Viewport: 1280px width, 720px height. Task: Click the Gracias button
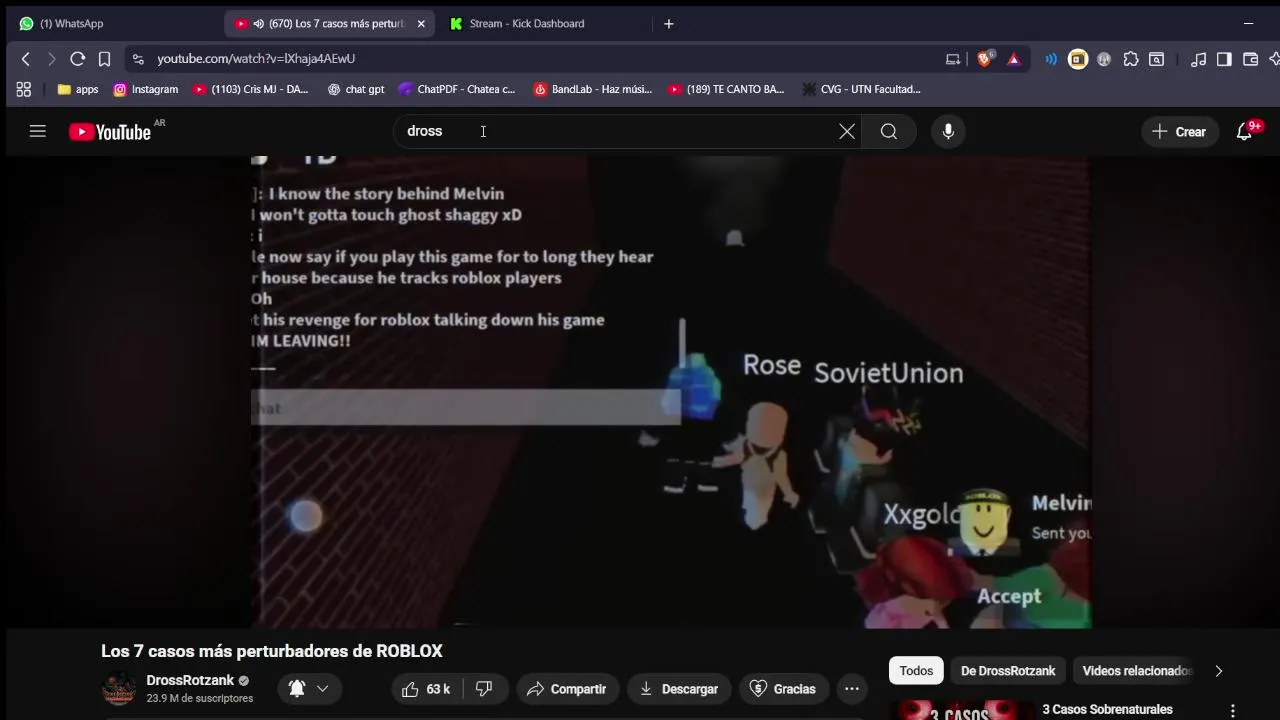[783, 689]
